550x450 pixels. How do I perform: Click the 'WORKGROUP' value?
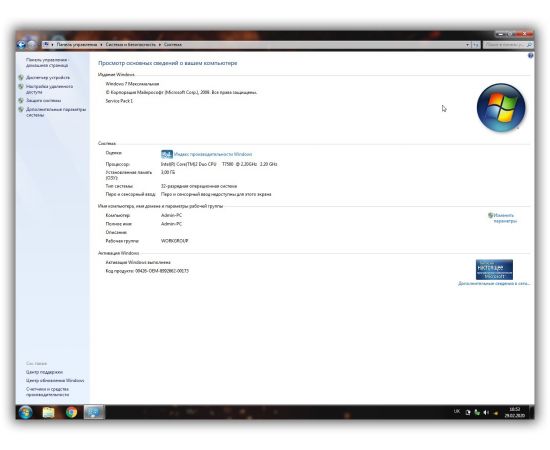point(175,241)
